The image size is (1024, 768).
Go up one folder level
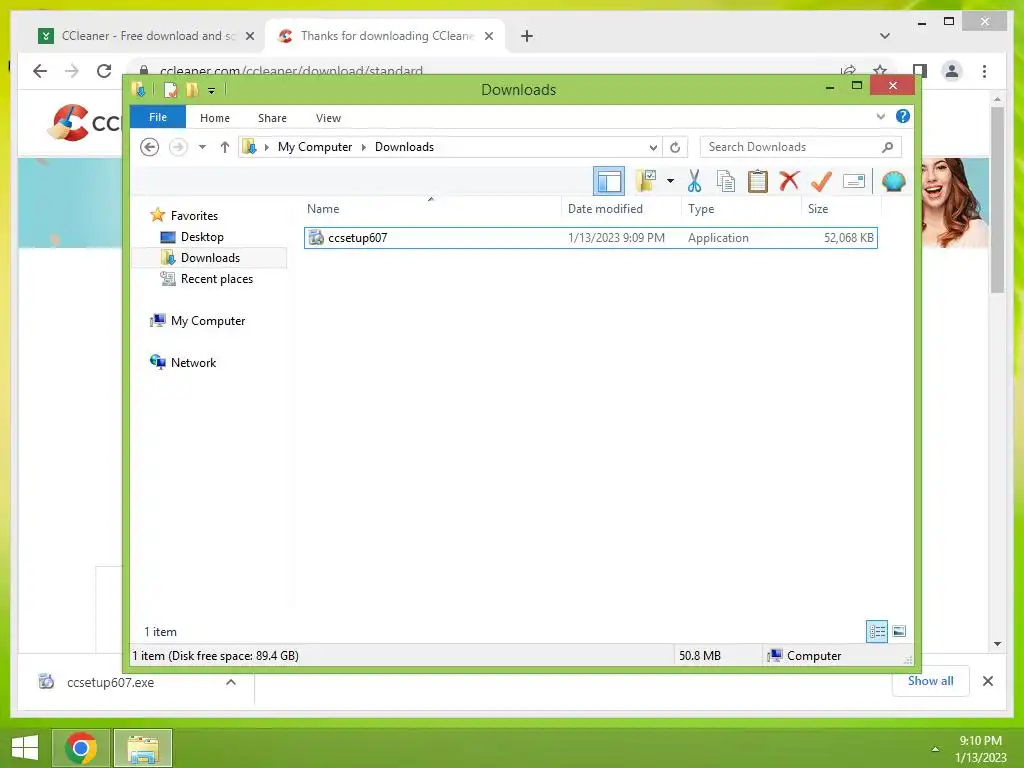click(225, 147)
